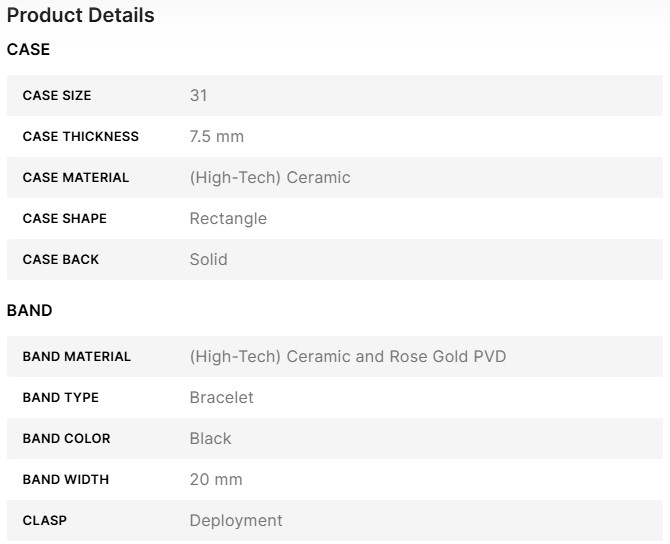Click the CASE THICKNESS label
This screenshot has height=544, width=670.
point(81,137)
